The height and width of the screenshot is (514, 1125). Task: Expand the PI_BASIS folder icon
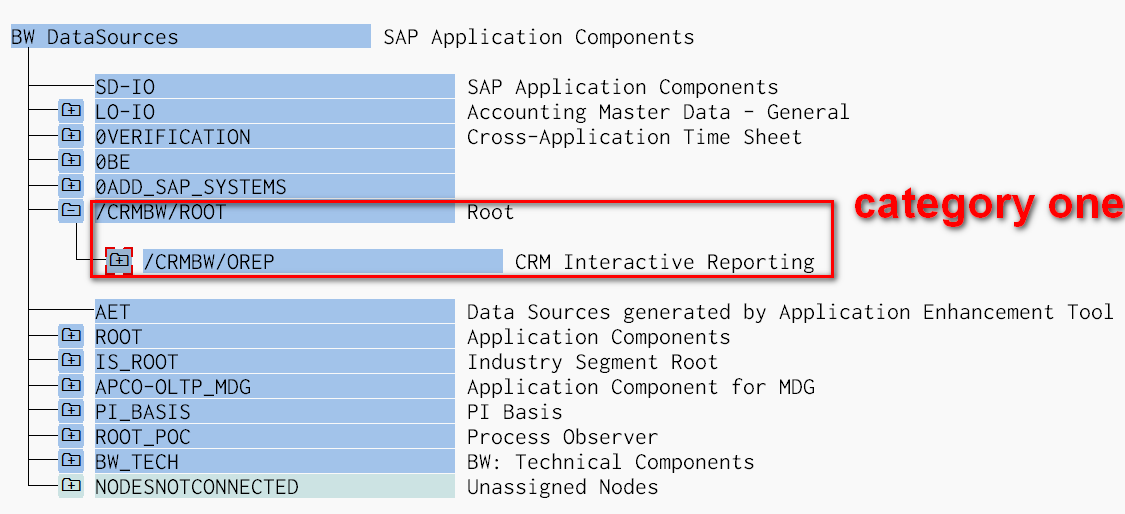point(70,411)
